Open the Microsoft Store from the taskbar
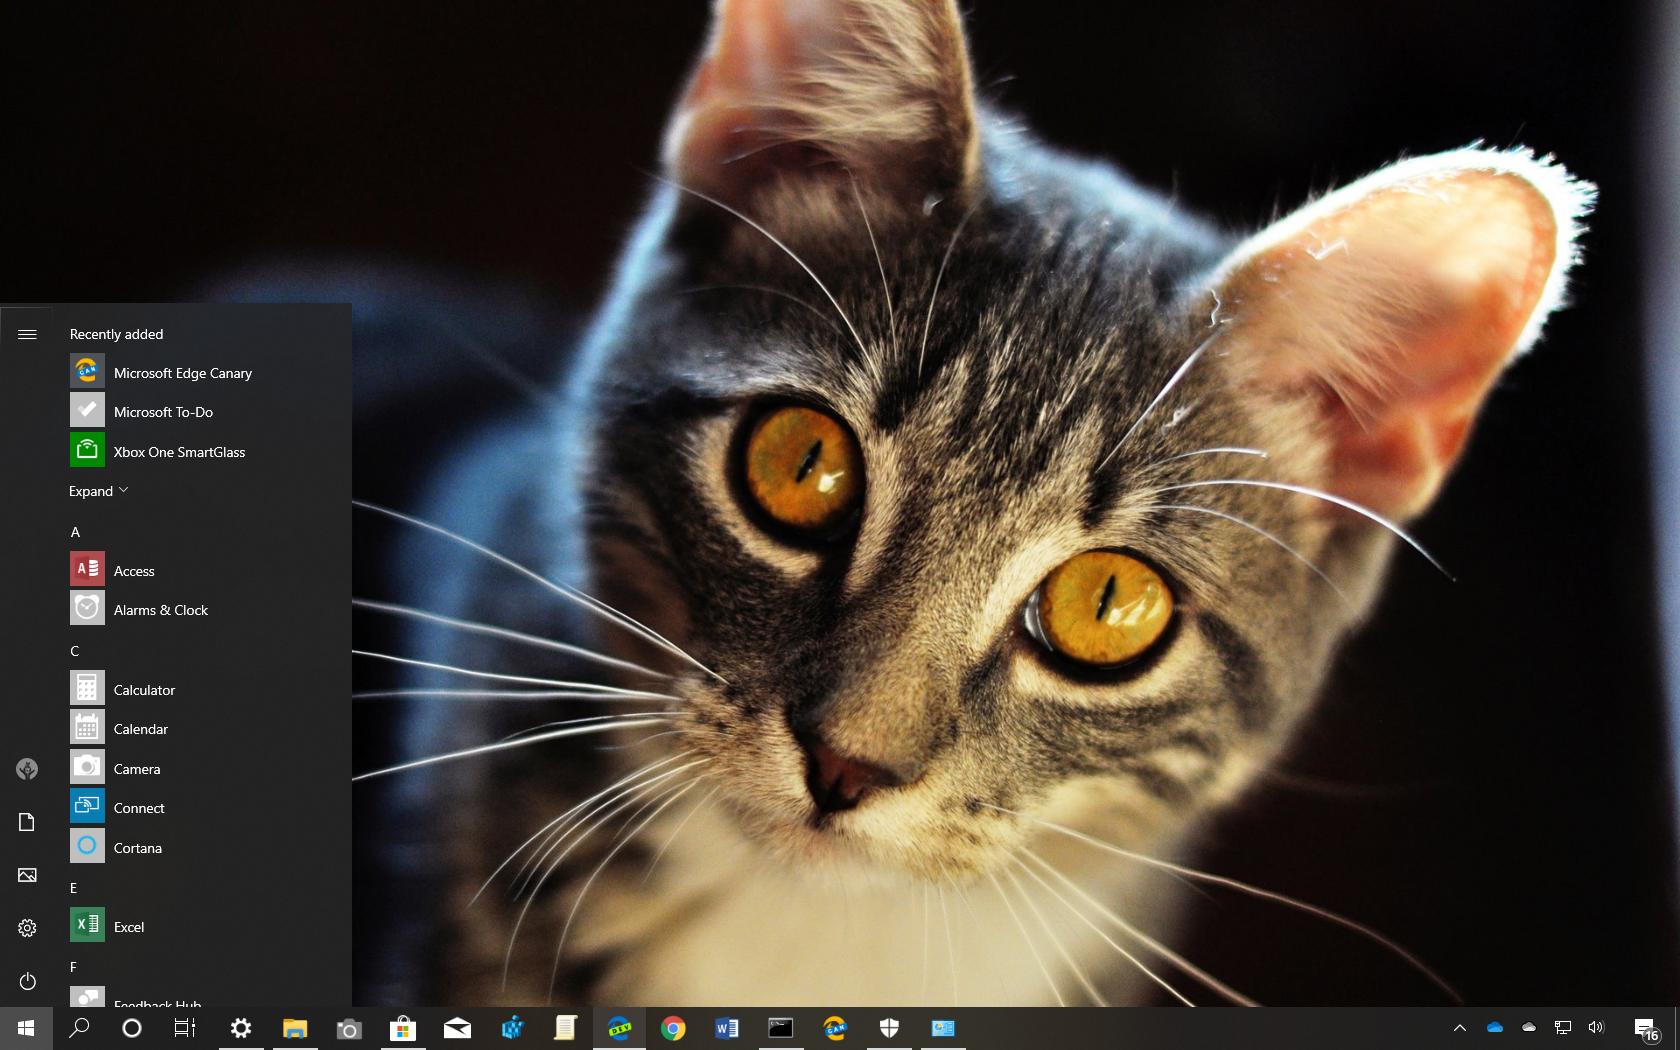The height and width of the screenshot is (1050, 1680). point(403,1028)
